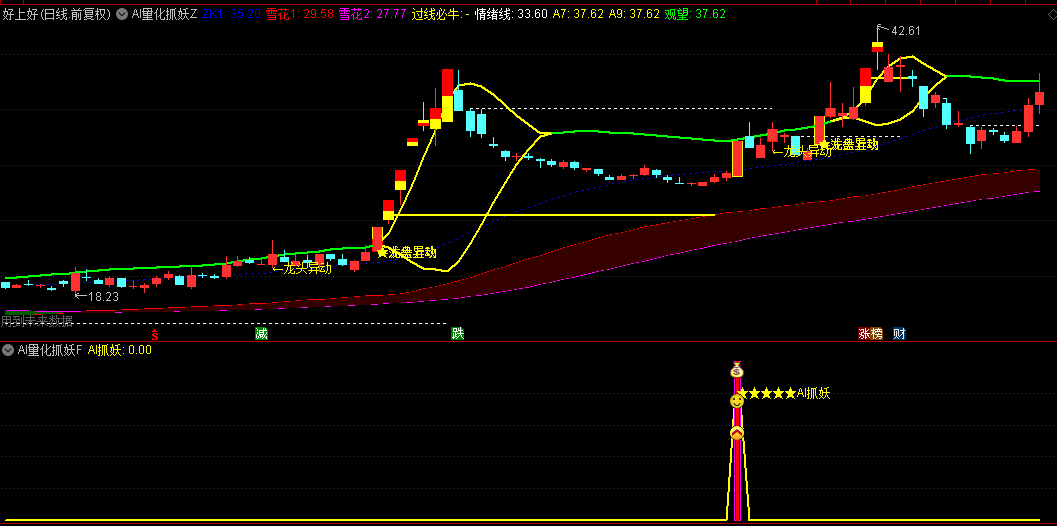Open the dropdown arrow beside AI量化抓妖Z
Screen dimensions: 1057x526
point(122,13)
